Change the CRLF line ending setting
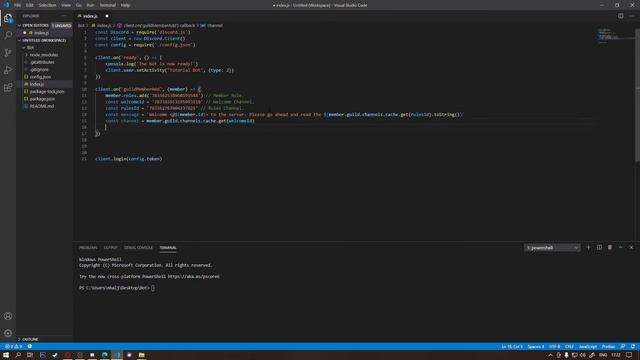This screenshot has height=360, width=640. (x=569, y=347)
